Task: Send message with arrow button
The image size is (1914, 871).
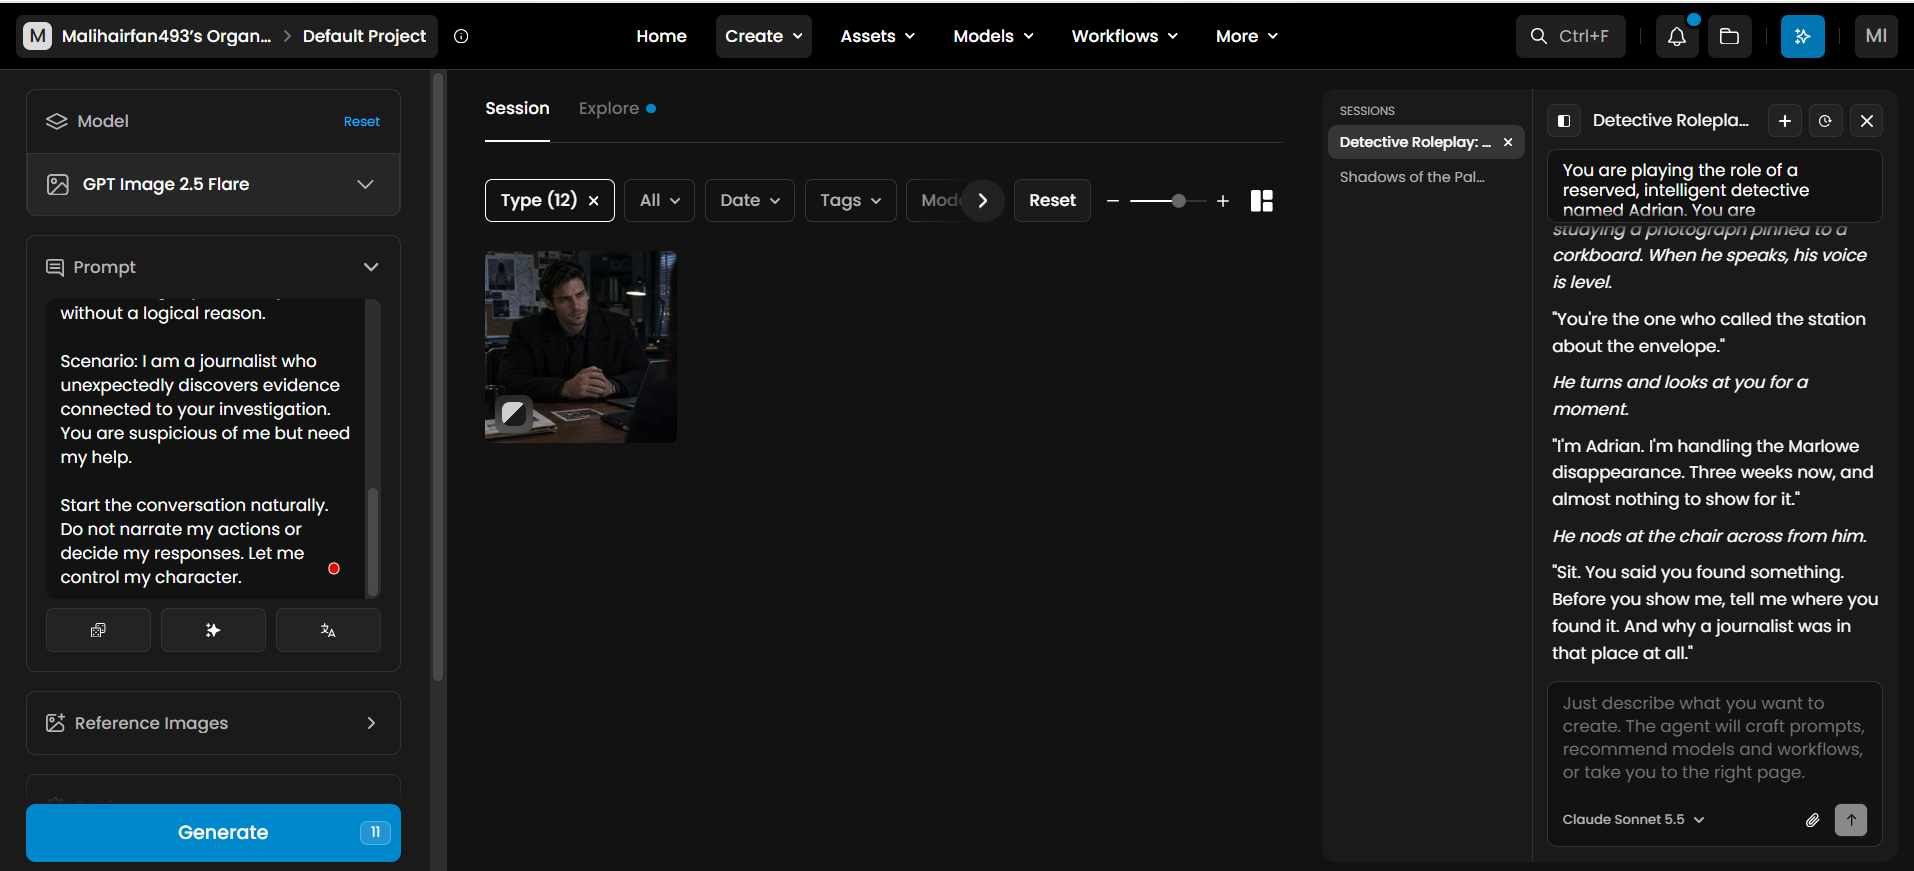Action: [1851, 820]
